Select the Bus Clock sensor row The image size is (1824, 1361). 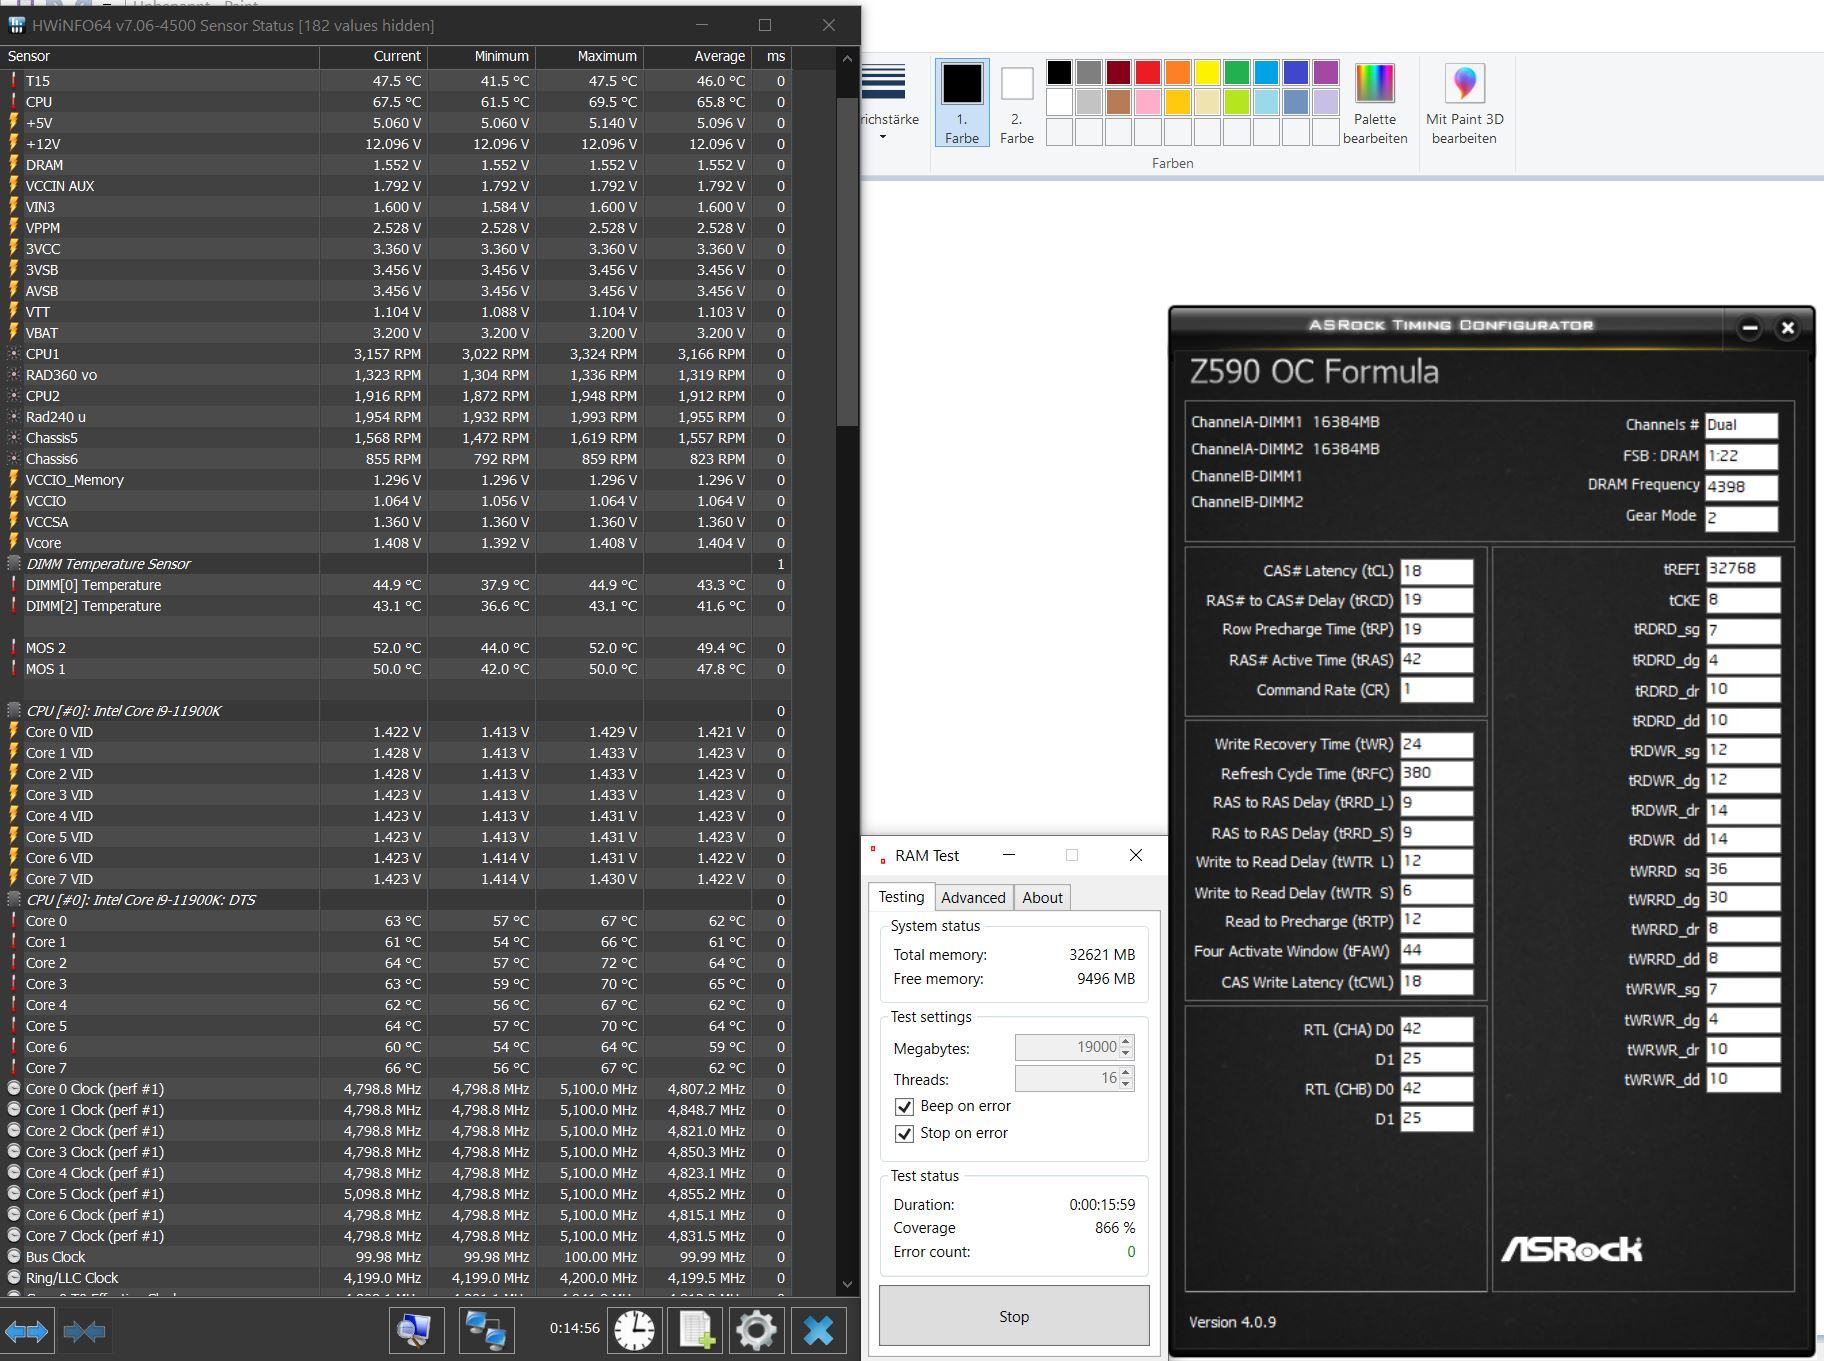point(396,1257)
